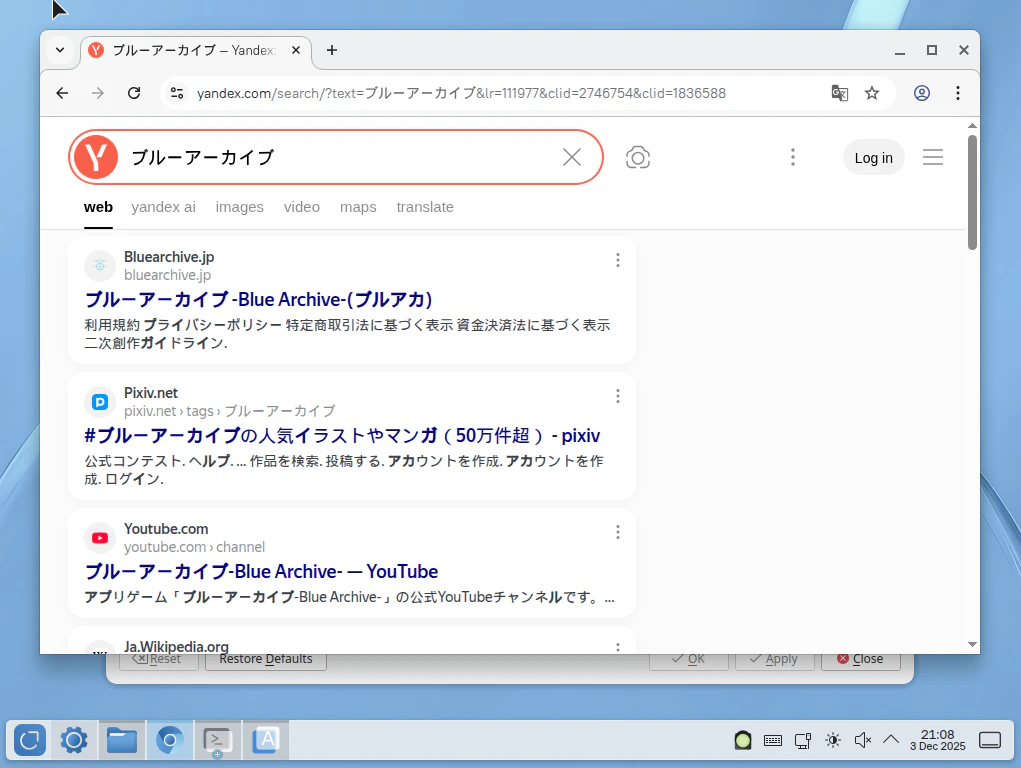View site information icon in address bar
Image resolution: width=1021 pixels, height=768 pixels.
click(x=177, y=93)
